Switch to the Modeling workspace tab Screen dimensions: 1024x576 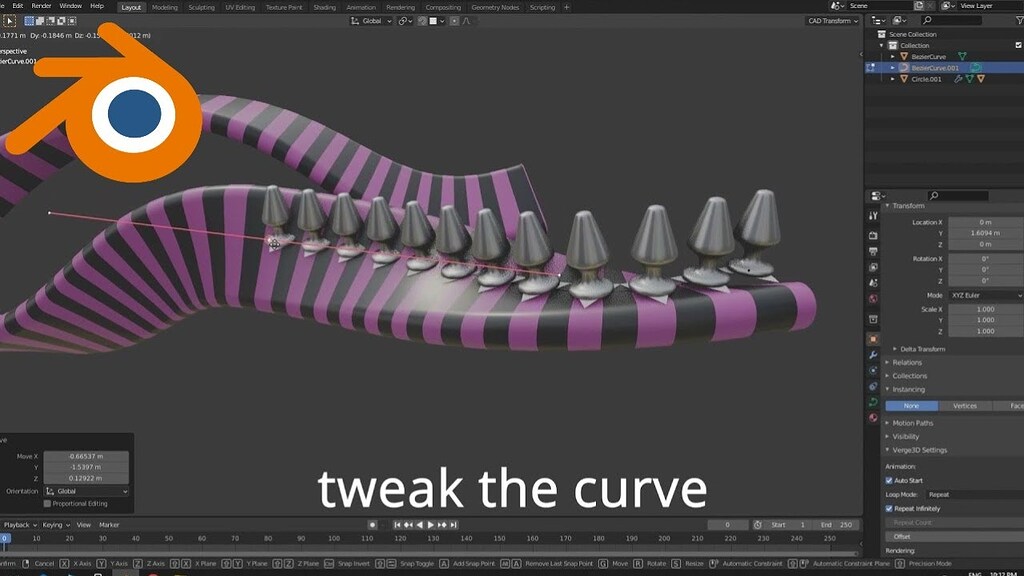[165, 7]
